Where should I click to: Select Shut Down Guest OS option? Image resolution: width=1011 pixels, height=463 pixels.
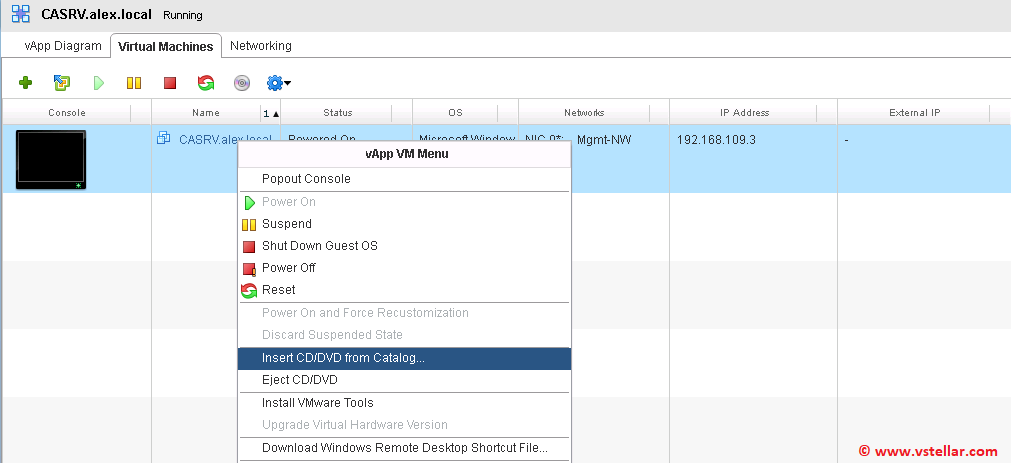click(319, 246)
